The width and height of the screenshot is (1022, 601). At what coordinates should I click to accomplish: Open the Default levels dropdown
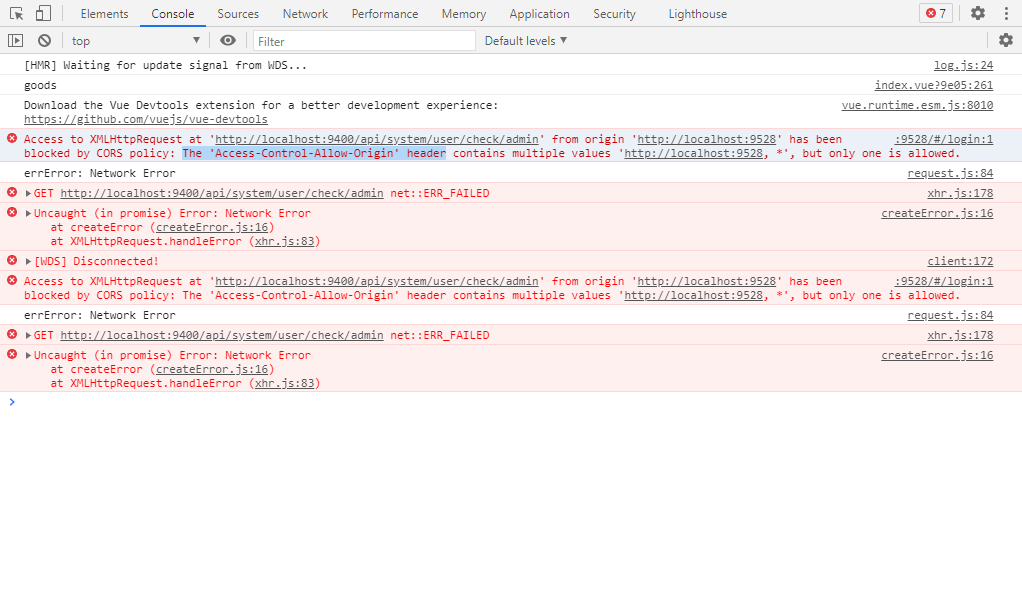525,40
